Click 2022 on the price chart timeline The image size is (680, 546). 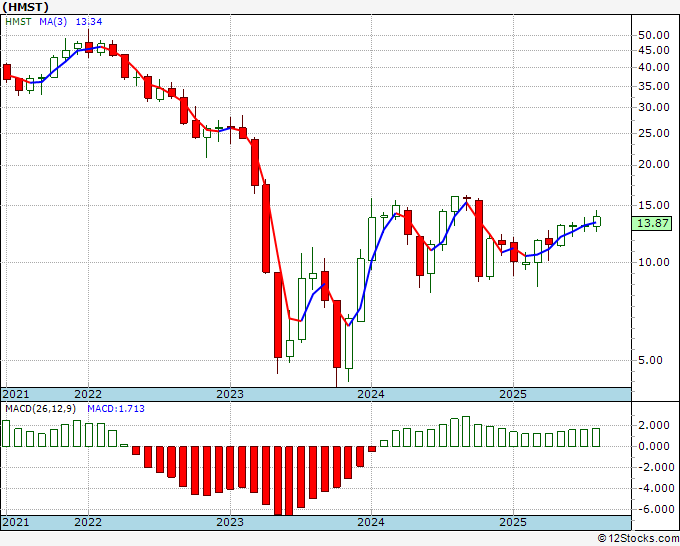click(88, 394)
